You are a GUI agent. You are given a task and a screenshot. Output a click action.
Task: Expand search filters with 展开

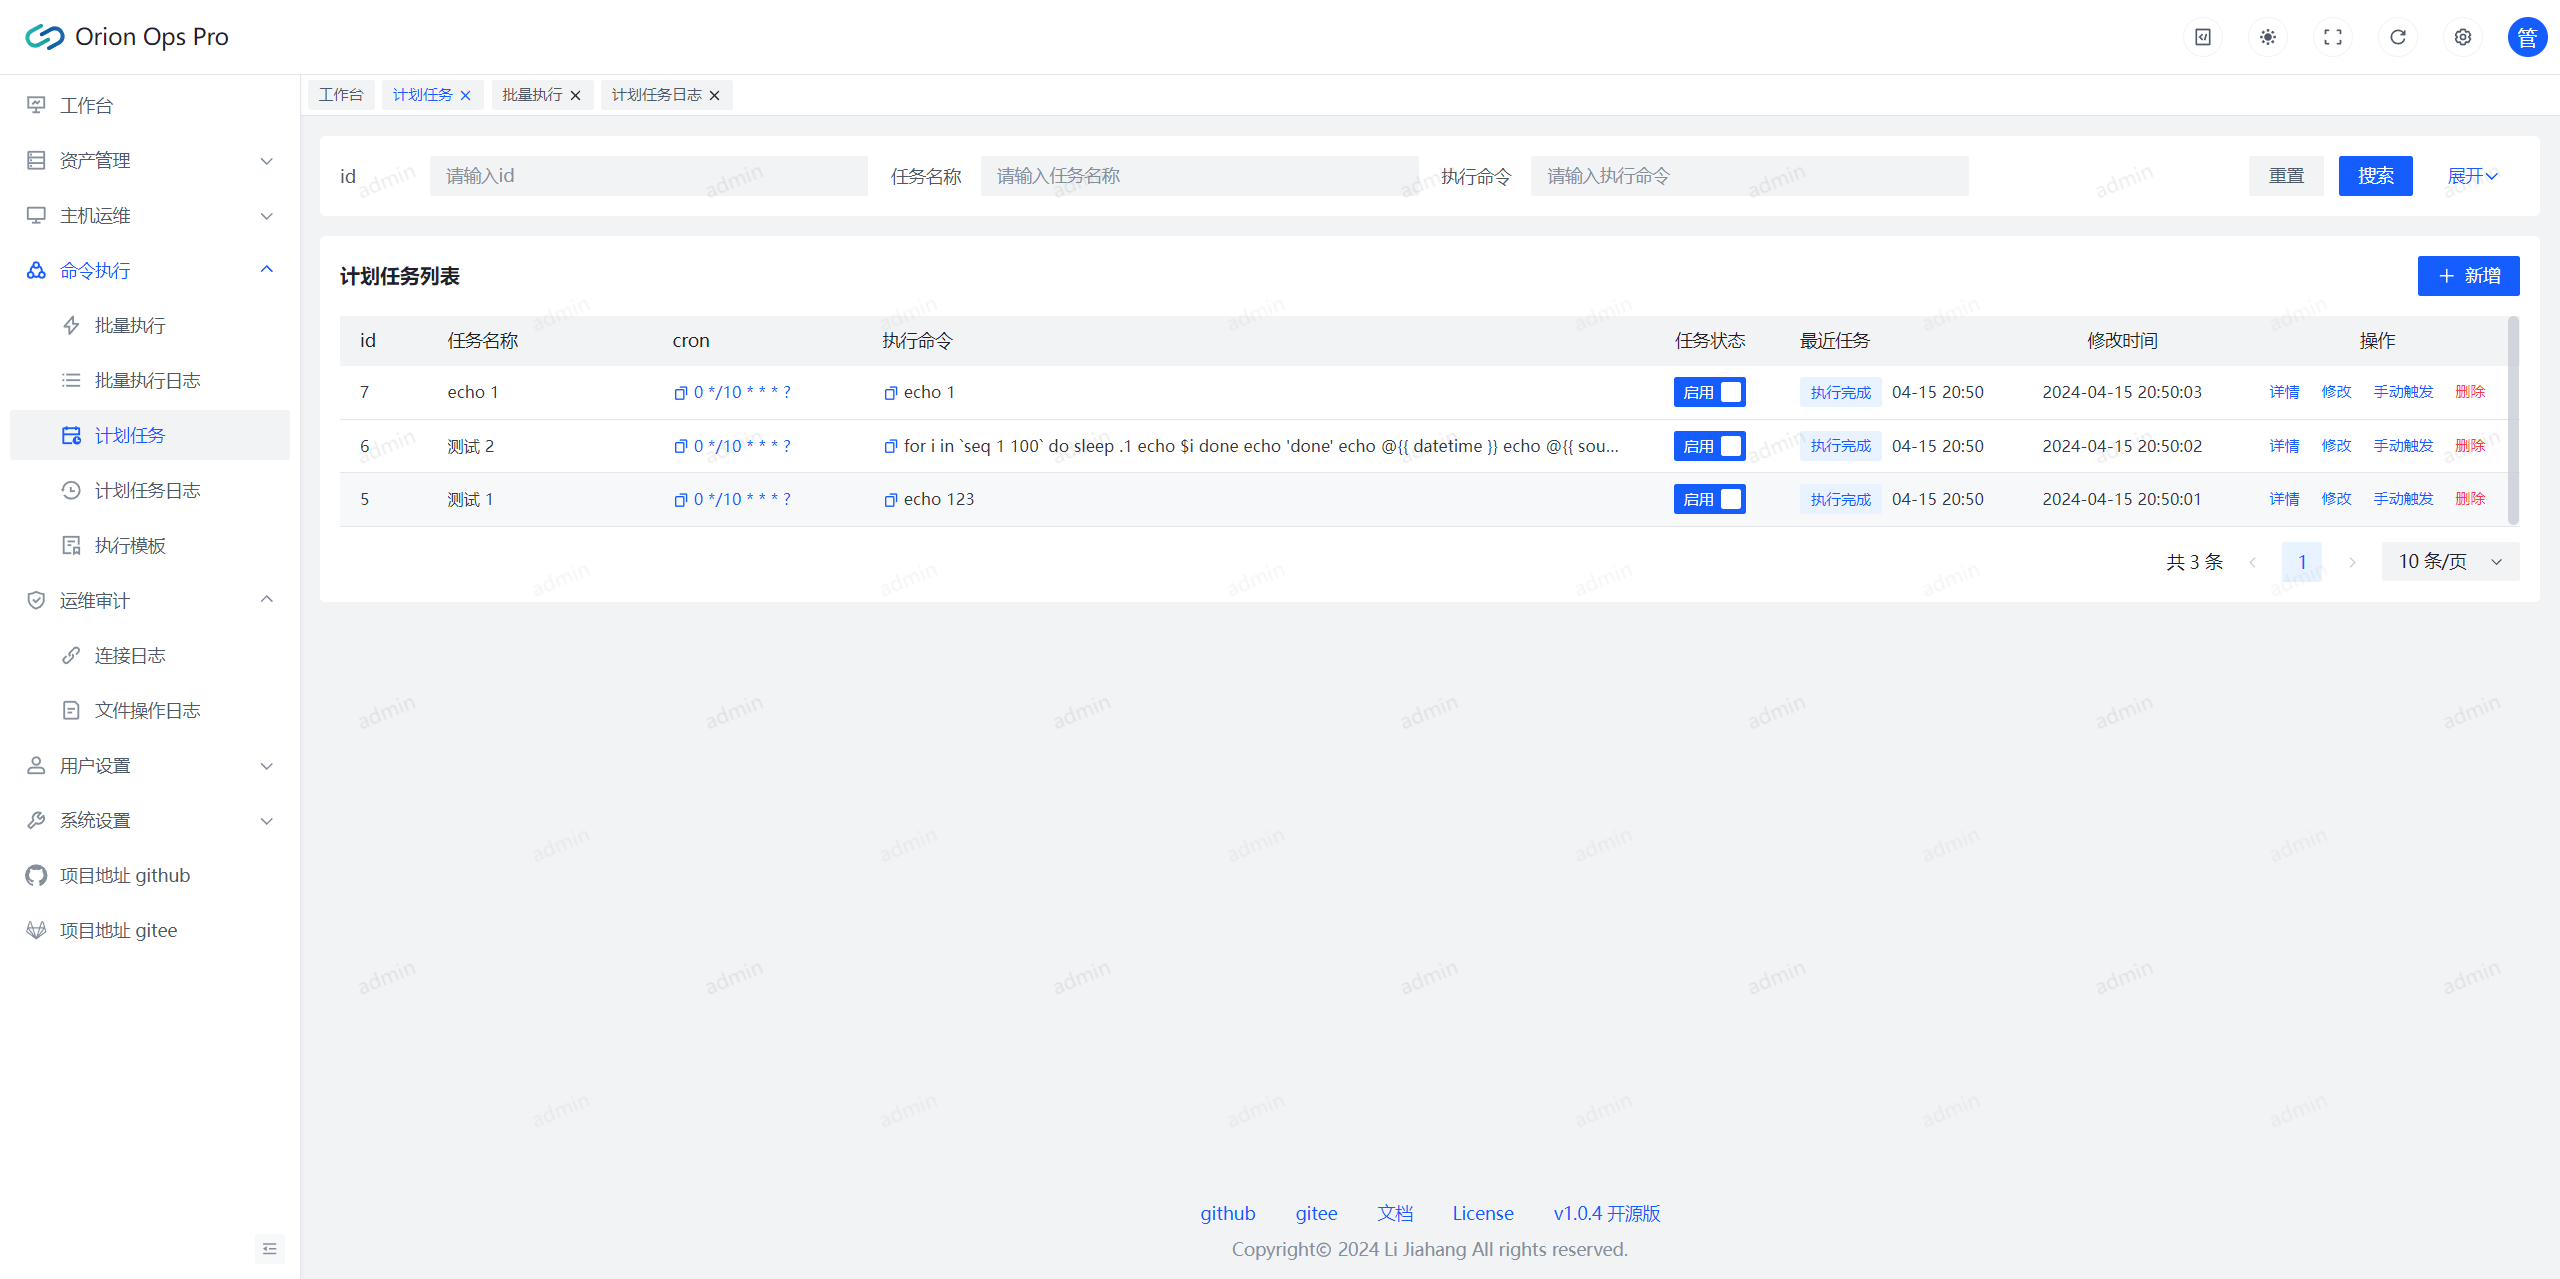pyautogui.click(x=2471, y=176)
